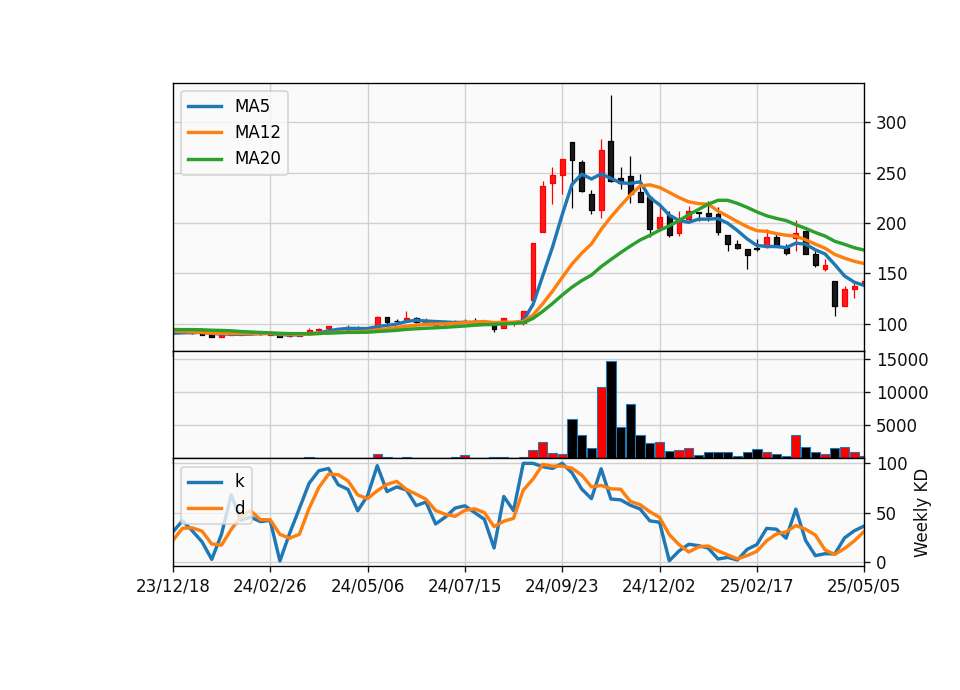Click the 24/07/15 date axis label

[x=464, y=586]
